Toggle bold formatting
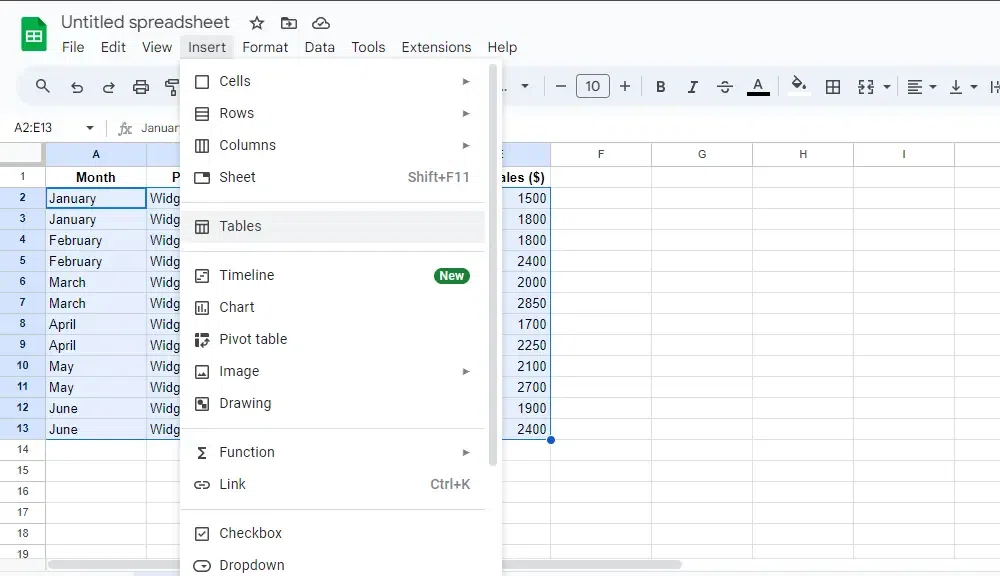Screen dimensions: 1000x576 point(661,87)
